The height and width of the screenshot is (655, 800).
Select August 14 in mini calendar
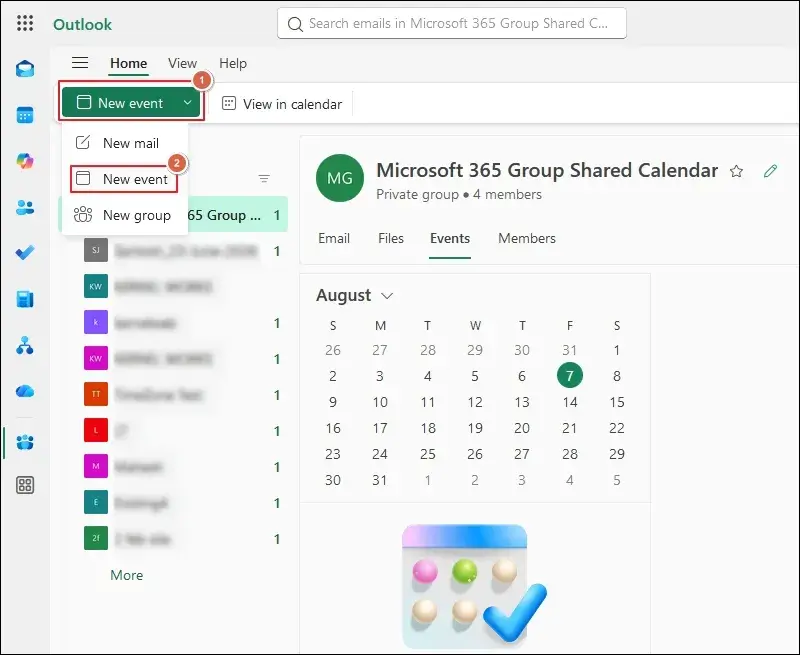[569, 402]
